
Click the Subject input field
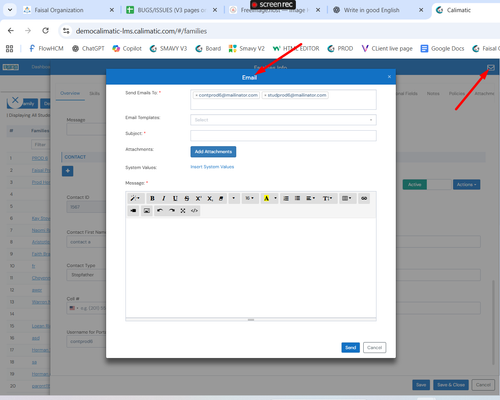click(283, 136)
